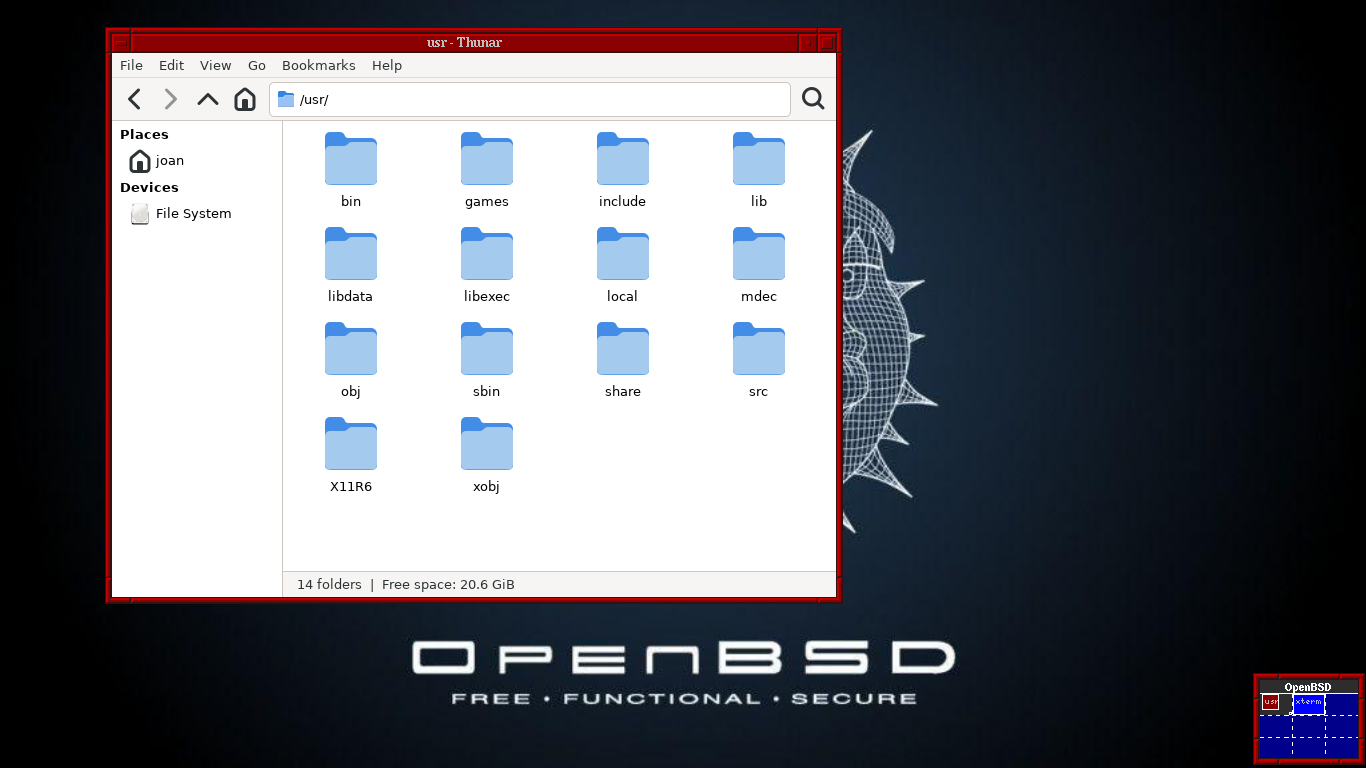Click the OpenBSD pager title label

[1308, 687]
